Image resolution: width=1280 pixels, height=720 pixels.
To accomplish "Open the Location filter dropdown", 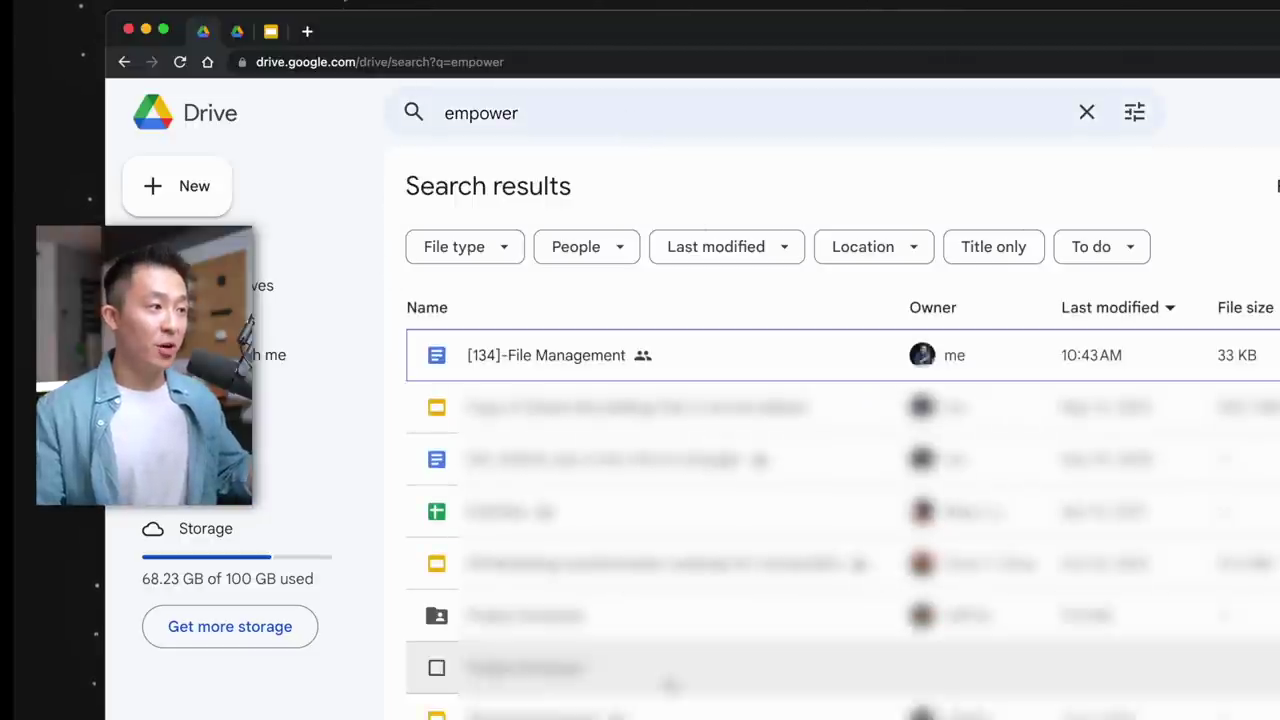I will [874, 247].
